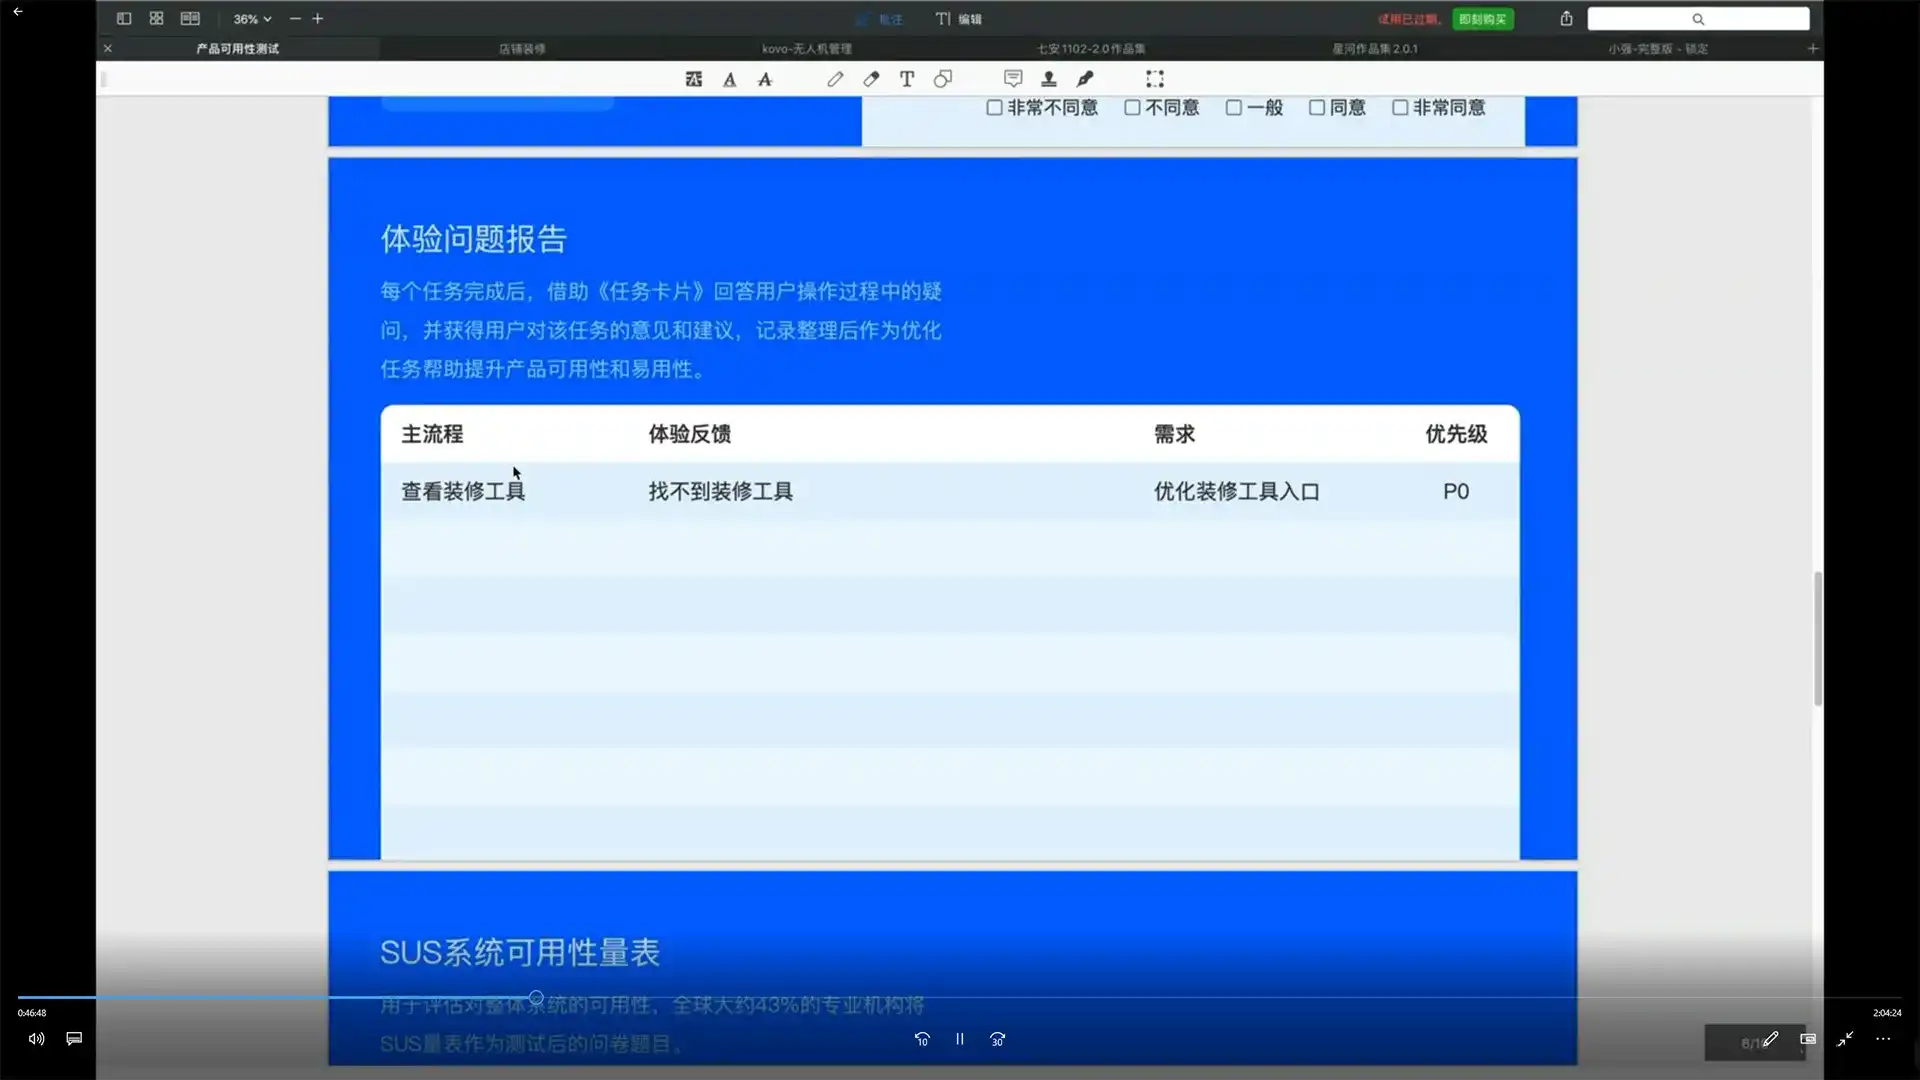Select the eraser tool
The height and width of the screenshot is (1080, 1920).
[871, 79]
